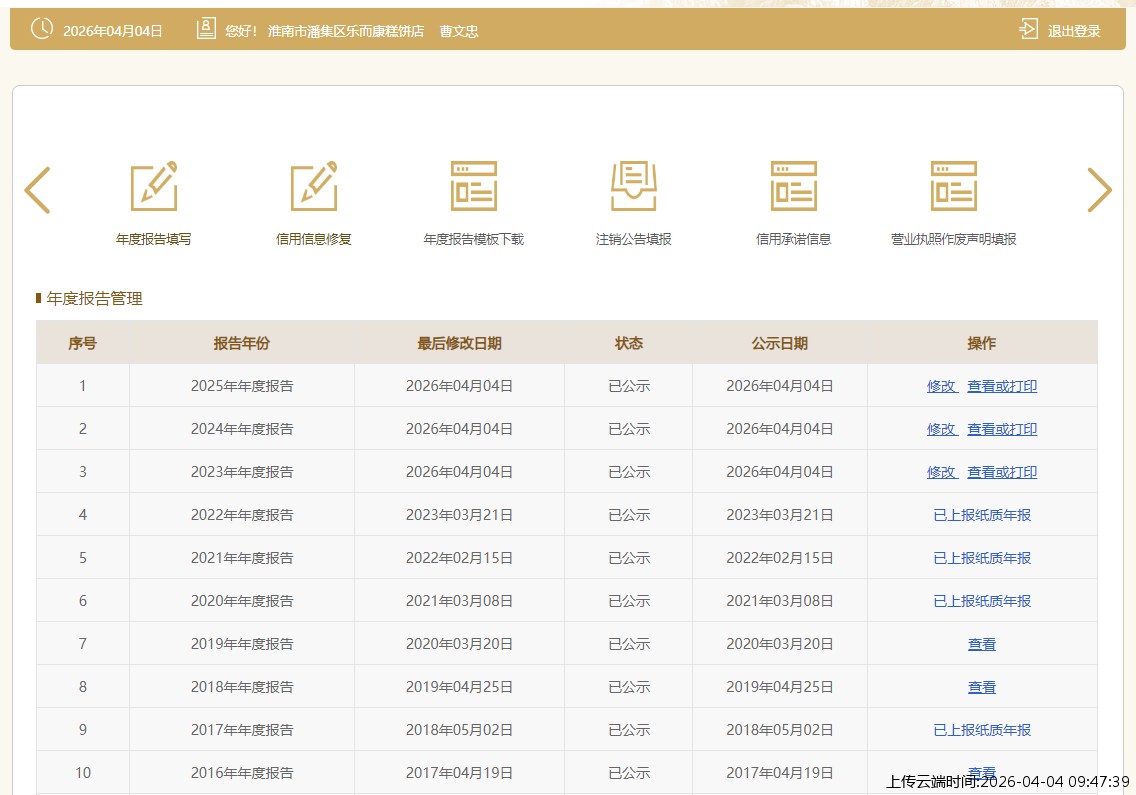Viewport: 1136px width, 795px height.
Task: Click the 营业执照作废声明填报 icon
Action: pos(954,186)
